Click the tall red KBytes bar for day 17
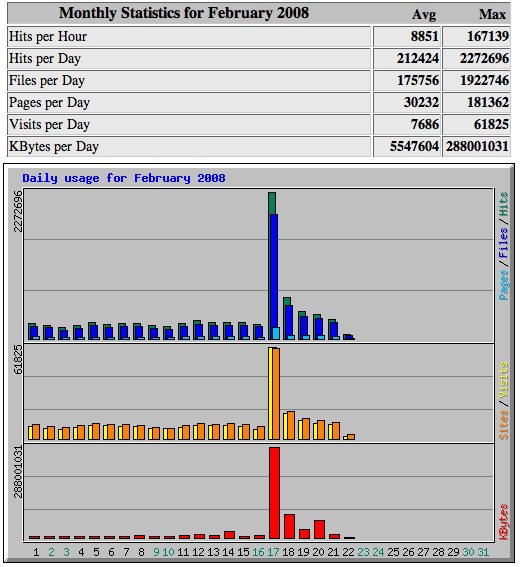Viewport: 521px width, 567px height. pyautogui.click(x=274, y=493)
